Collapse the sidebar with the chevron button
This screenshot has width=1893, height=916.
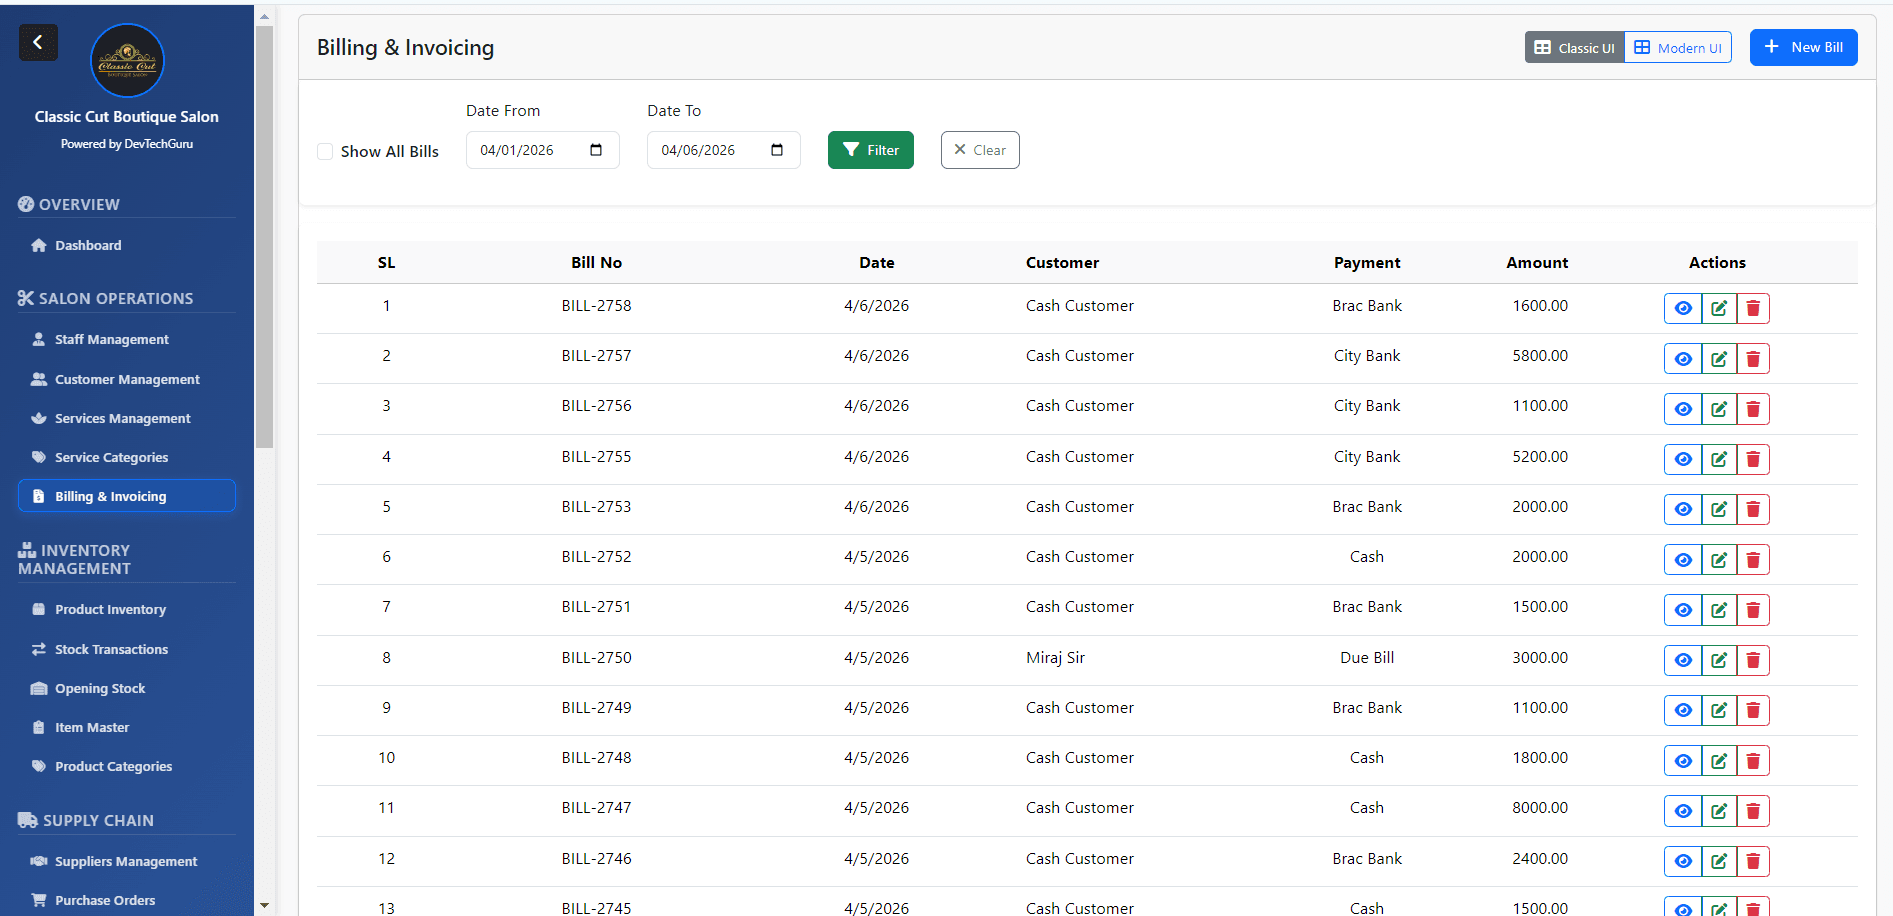(38, 42)
